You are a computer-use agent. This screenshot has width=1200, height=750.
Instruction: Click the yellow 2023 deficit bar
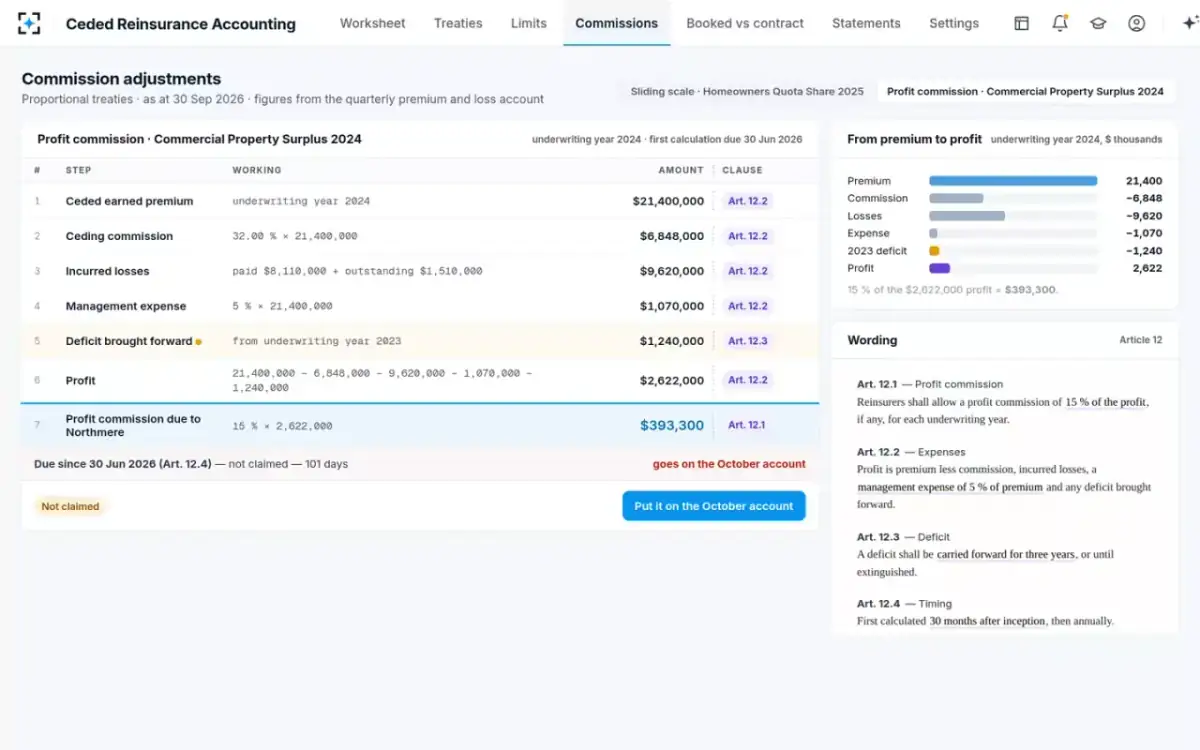[934, 251]
